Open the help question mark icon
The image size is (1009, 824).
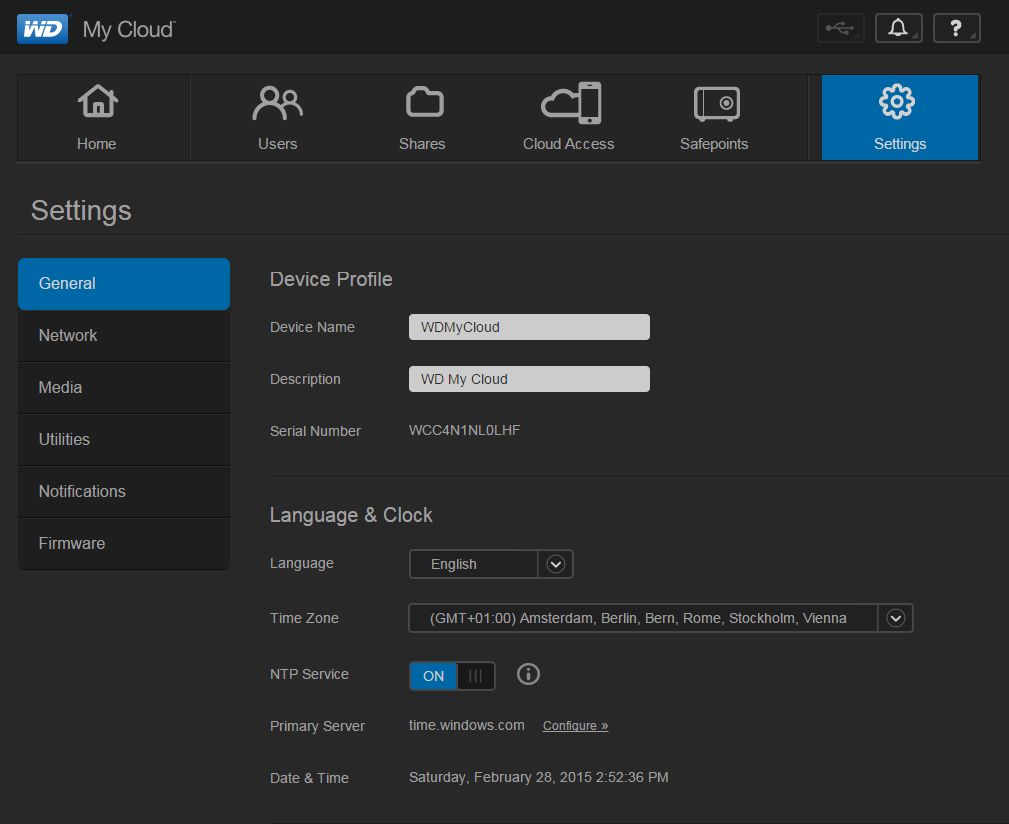point(956,28)
